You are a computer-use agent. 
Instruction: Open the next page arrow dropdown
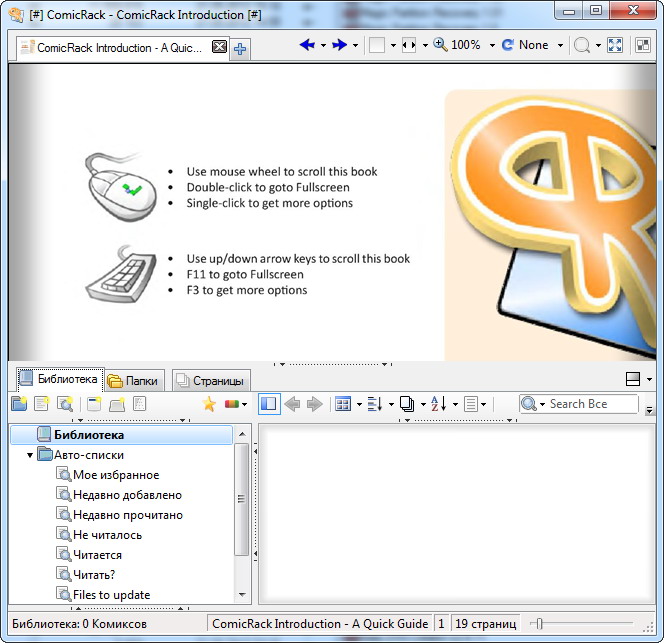coord(355,45)
